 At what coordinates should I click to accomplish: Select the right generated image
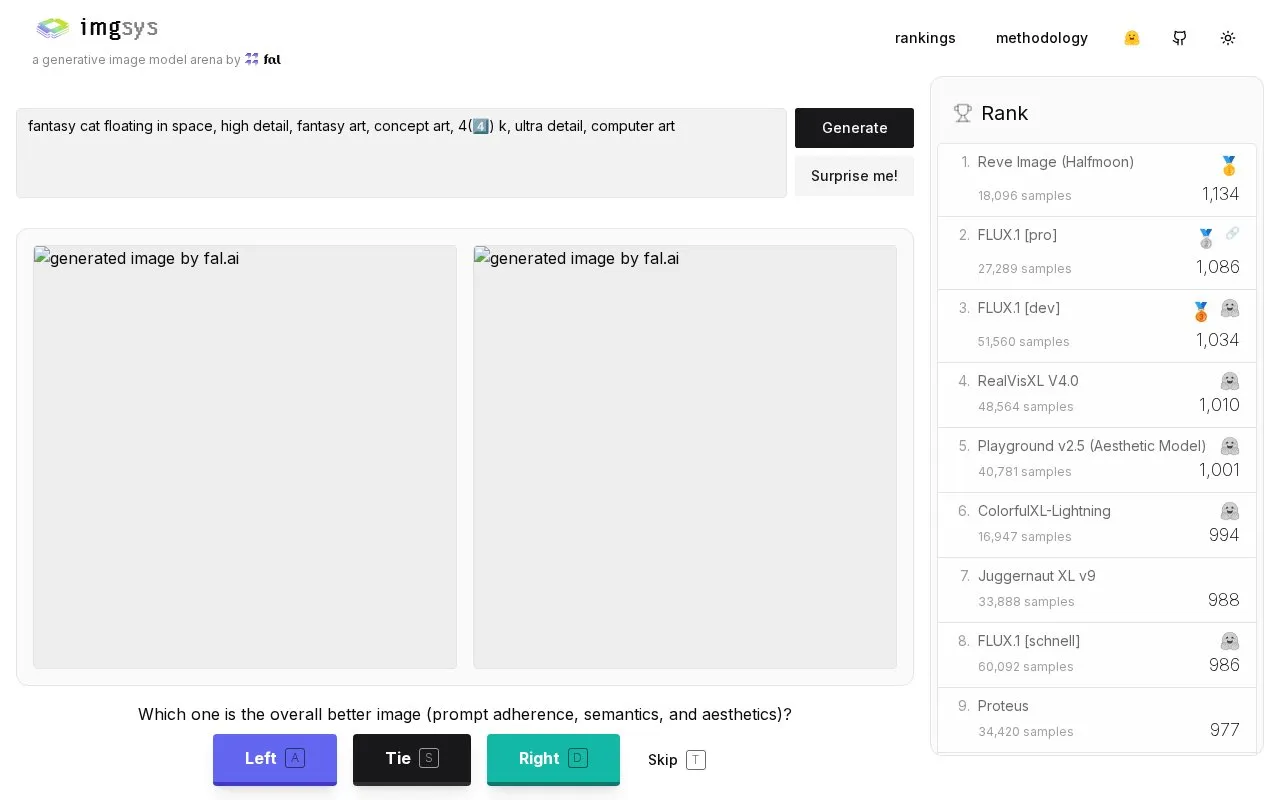pos(685,457)
